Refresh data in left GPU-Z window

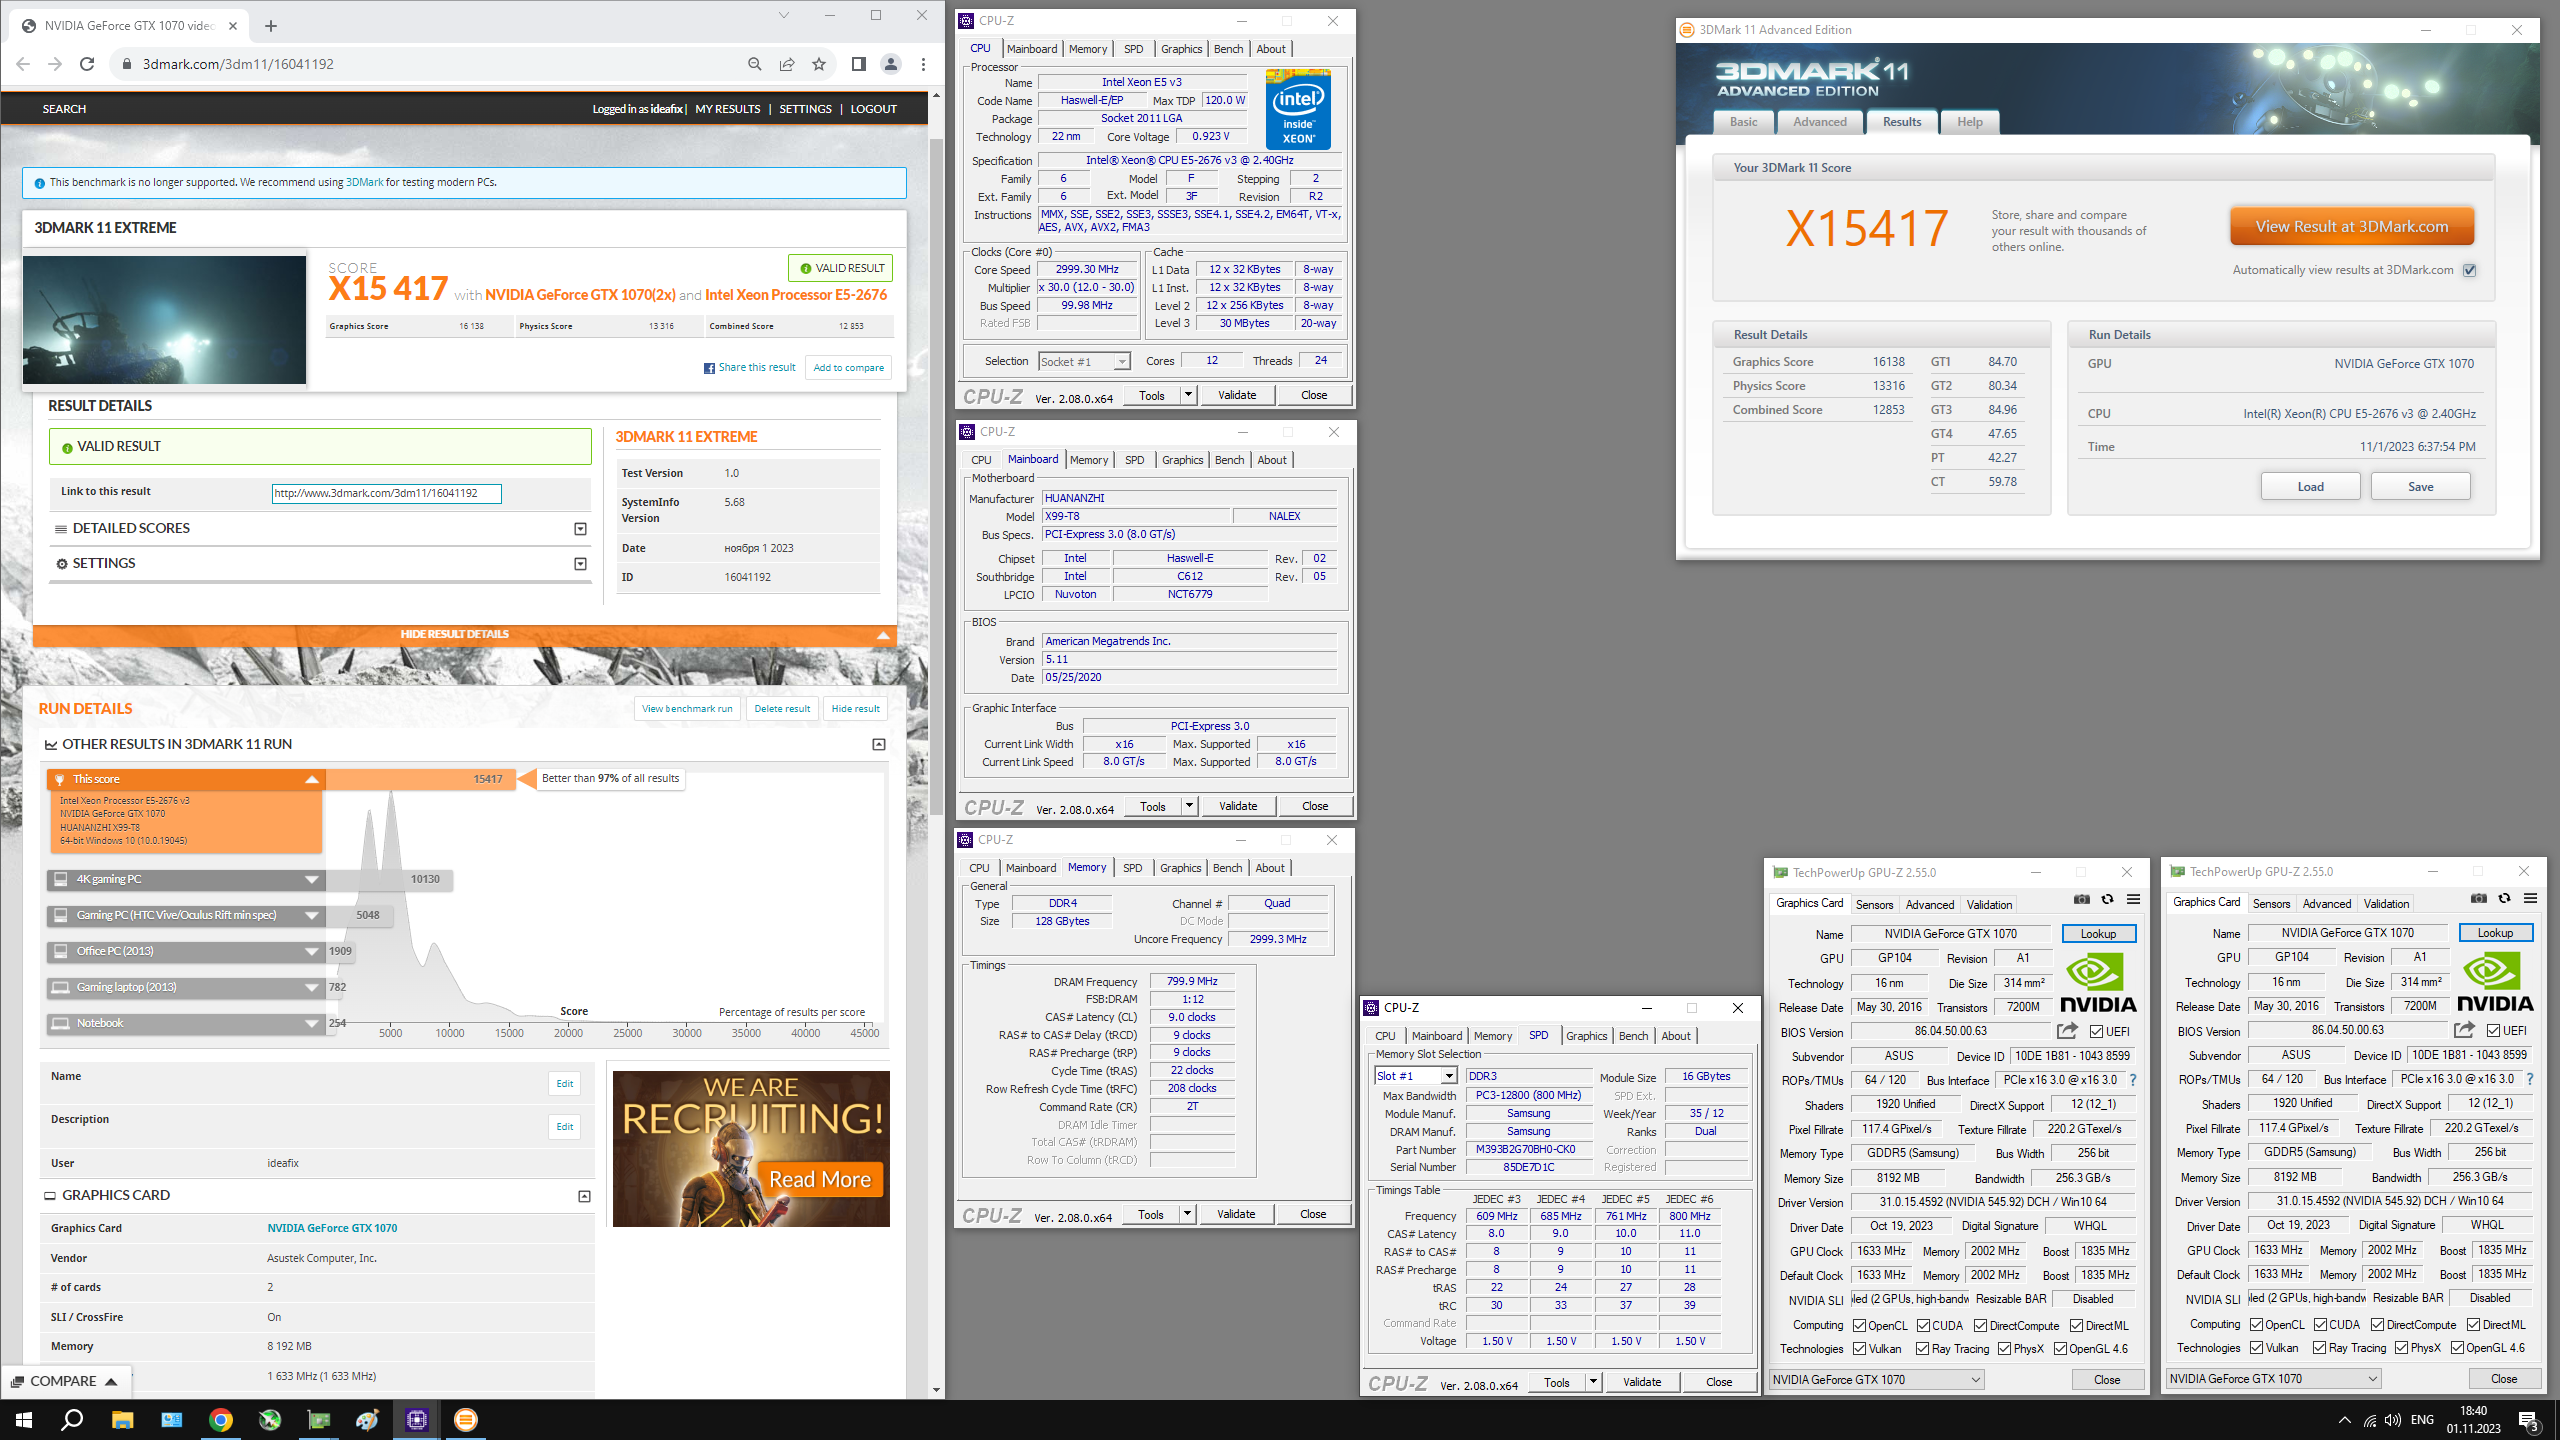2107,899
